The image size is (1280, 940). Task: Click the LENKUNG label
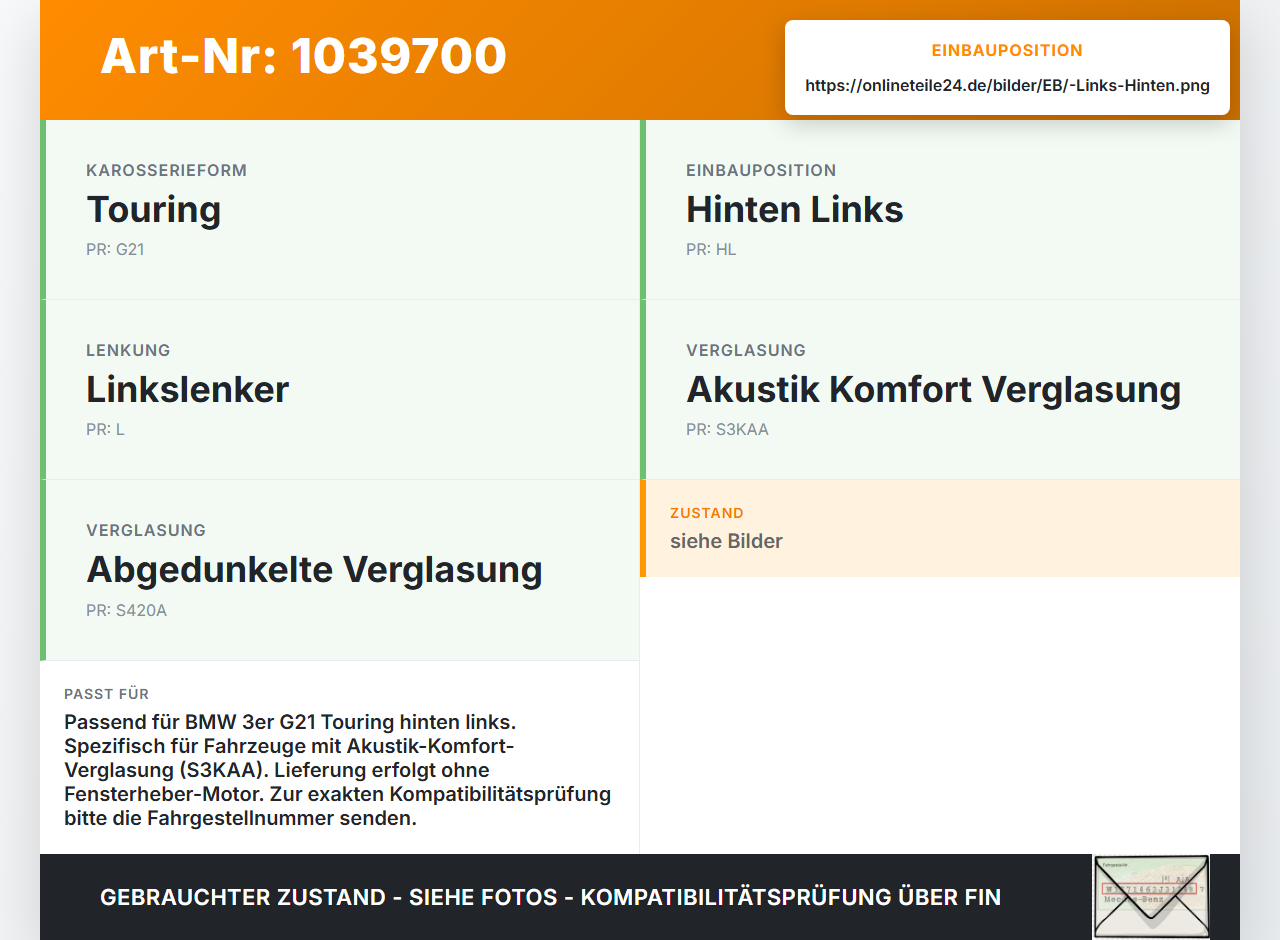(128, 350)
